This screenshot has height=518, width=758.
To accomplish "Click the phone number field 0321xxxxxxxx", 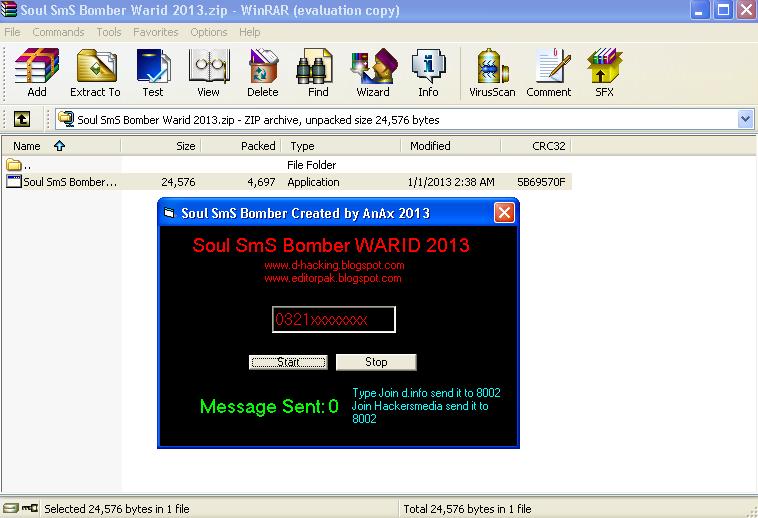I will tap(334, 319).
